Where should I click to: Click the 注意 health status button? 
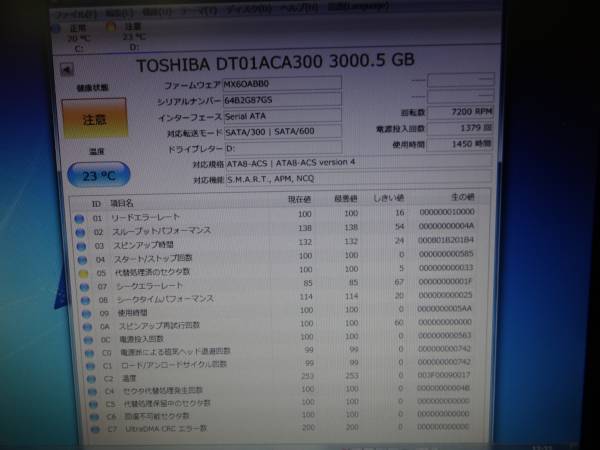pyautogui.click(x=95, y=119)
